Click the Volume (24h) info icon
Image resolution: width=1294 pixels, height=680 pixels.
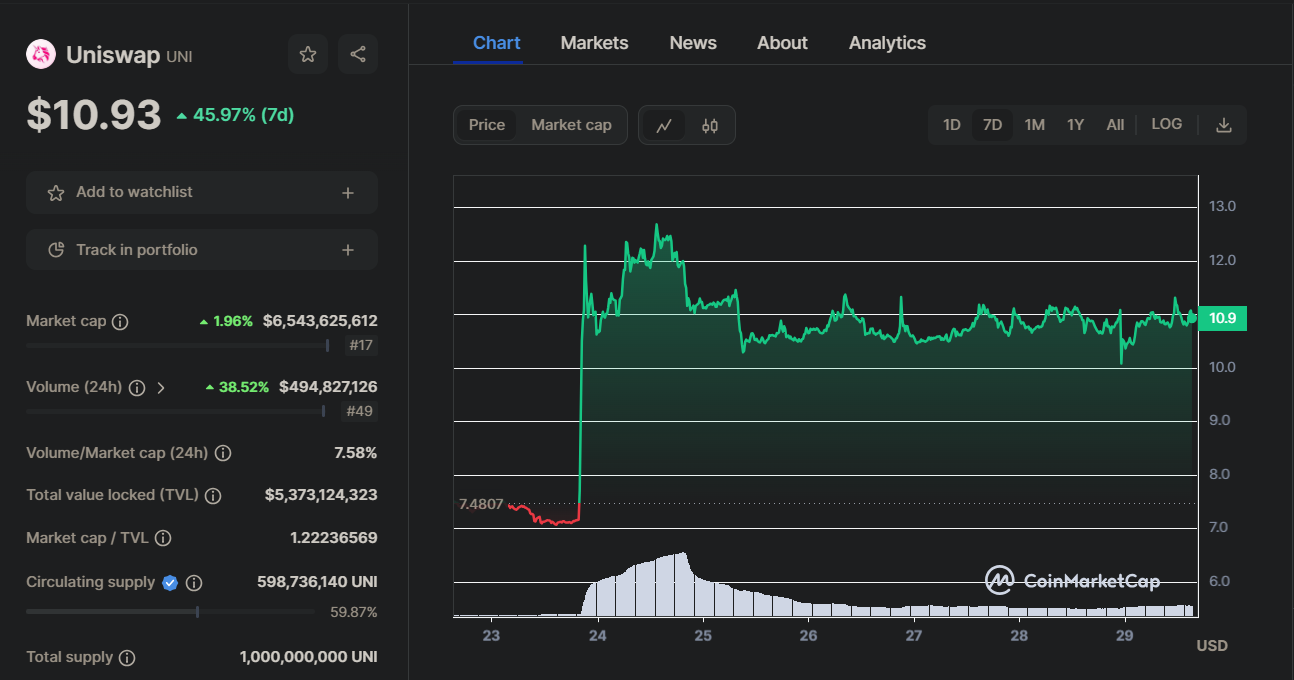pos(137,387)
